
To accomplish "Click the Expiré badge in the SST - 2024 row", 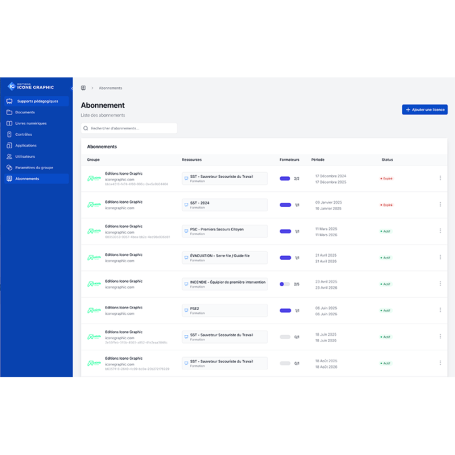I will tap(386, 205).
